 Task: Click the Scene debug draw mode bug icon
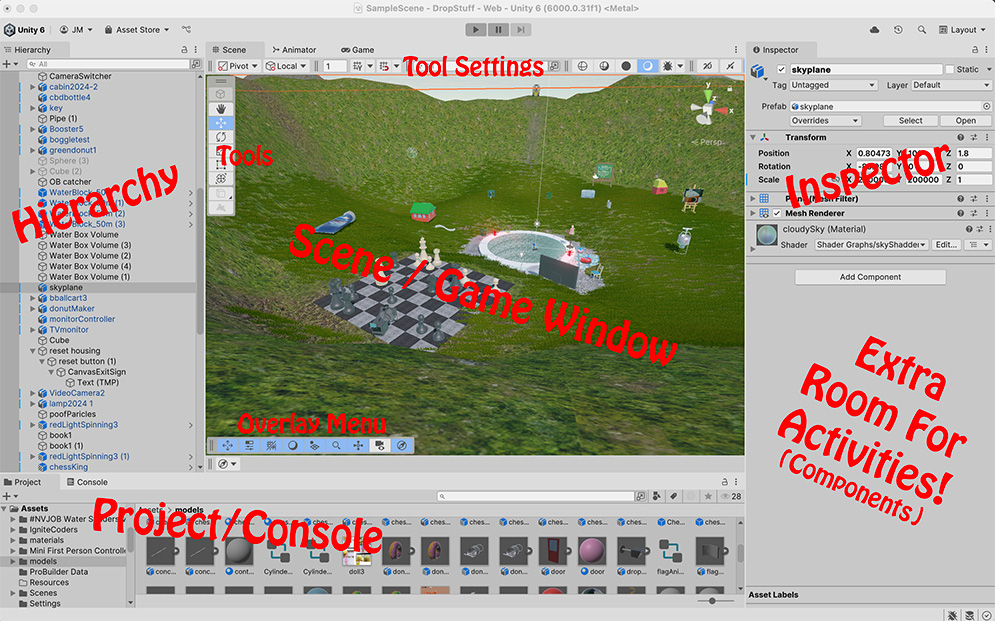pyautogui.click(x=667, y=66)
